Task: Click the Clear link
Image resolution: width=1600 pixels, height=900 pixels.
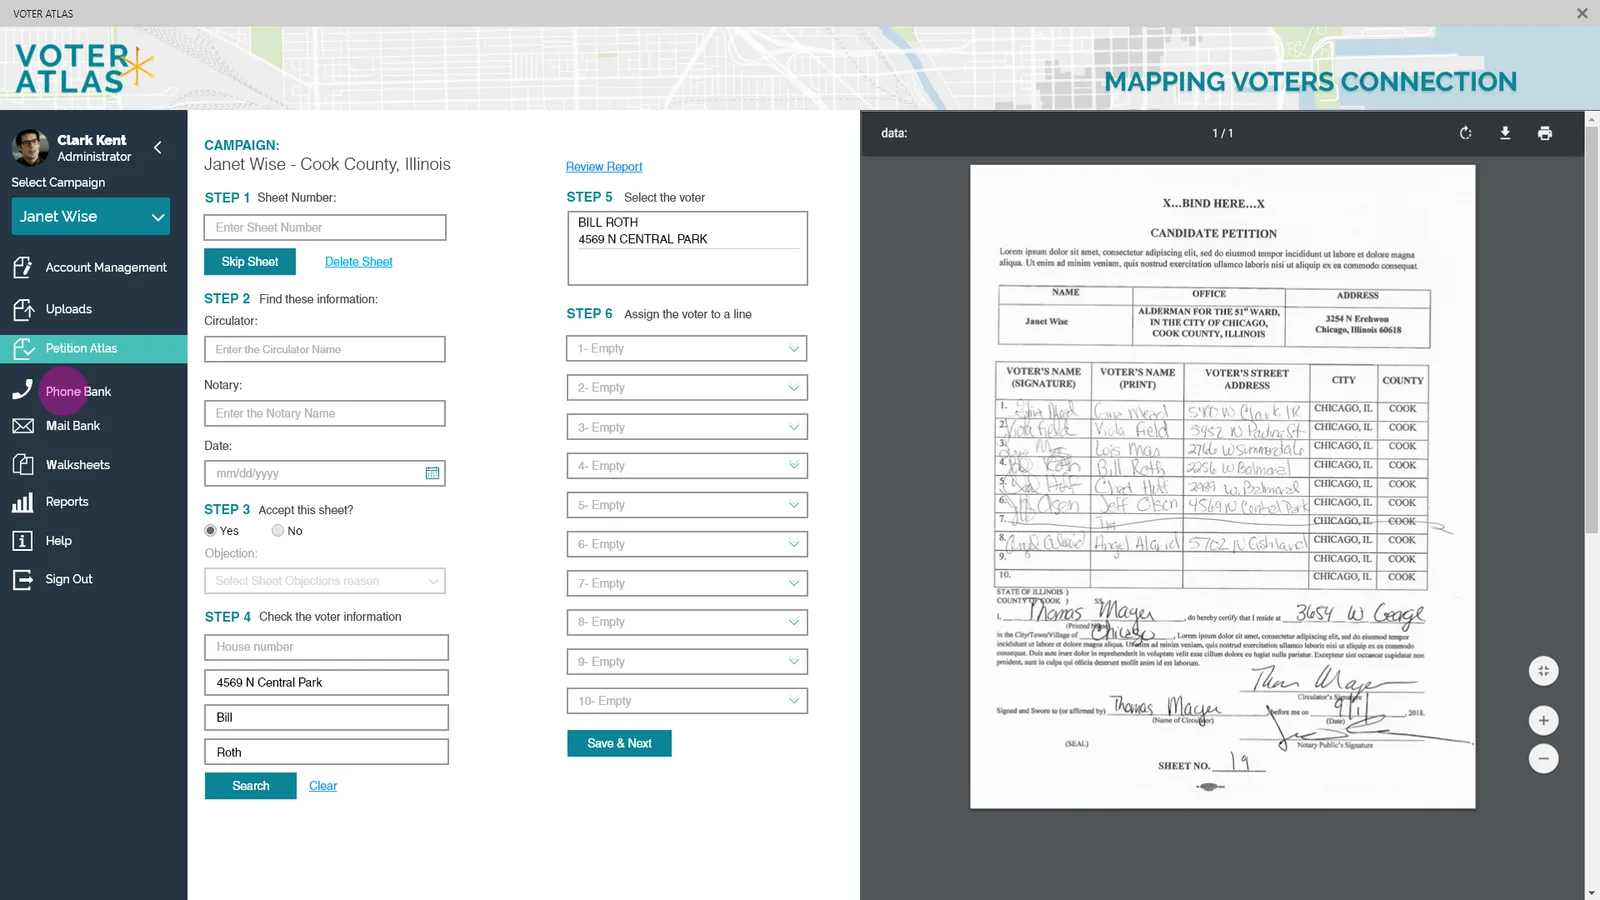Action: 323,786
